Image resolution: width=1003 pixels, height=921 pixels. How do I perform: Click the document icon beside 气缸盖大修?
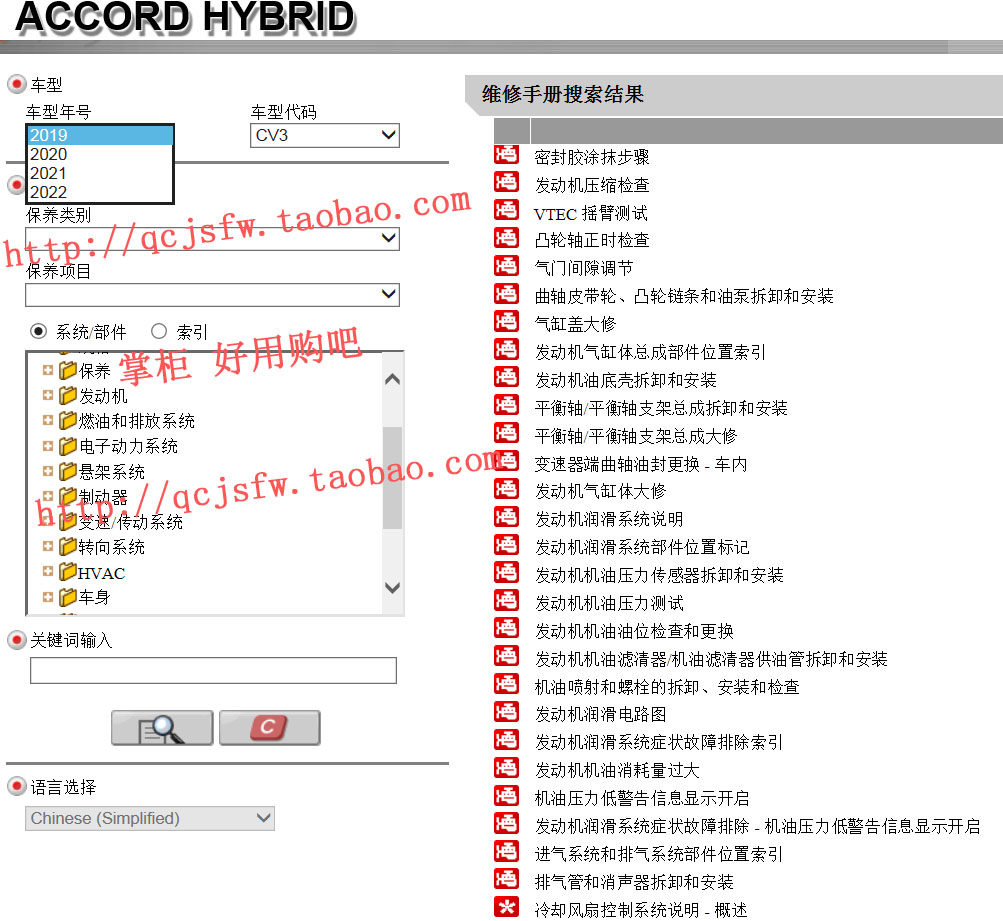[x=507, y=322]
